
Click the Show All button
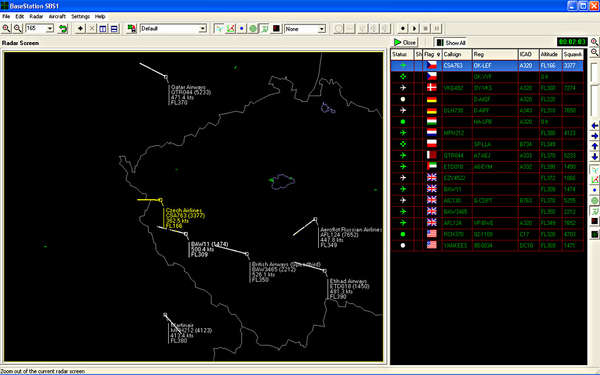click(451, 42)
